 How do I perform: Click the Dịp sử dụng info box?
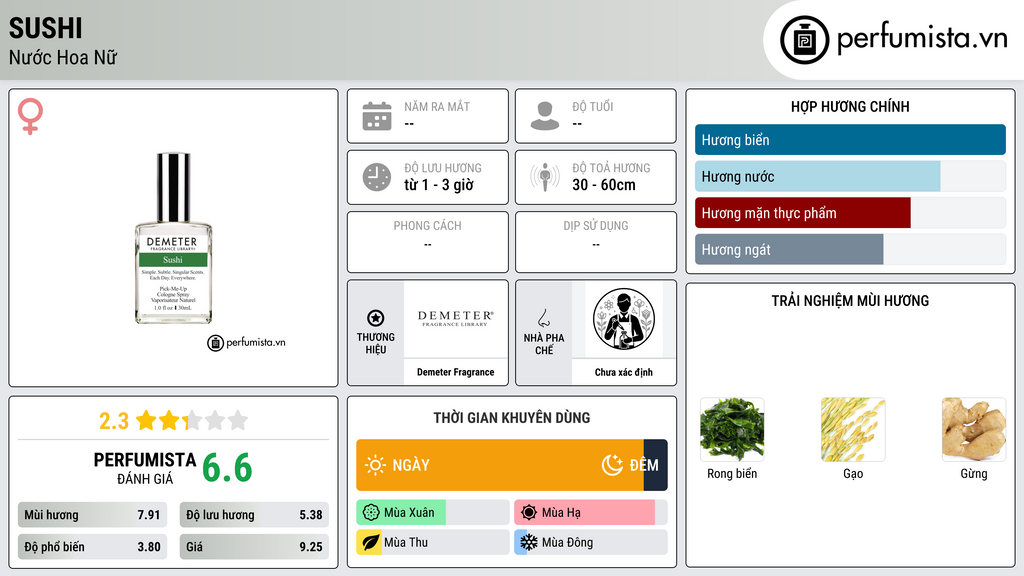pos(596,242)
